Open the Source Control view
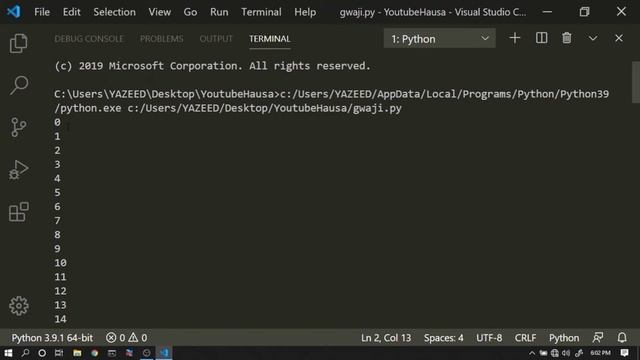Screen dimensions: 640x360 point(18,127)
